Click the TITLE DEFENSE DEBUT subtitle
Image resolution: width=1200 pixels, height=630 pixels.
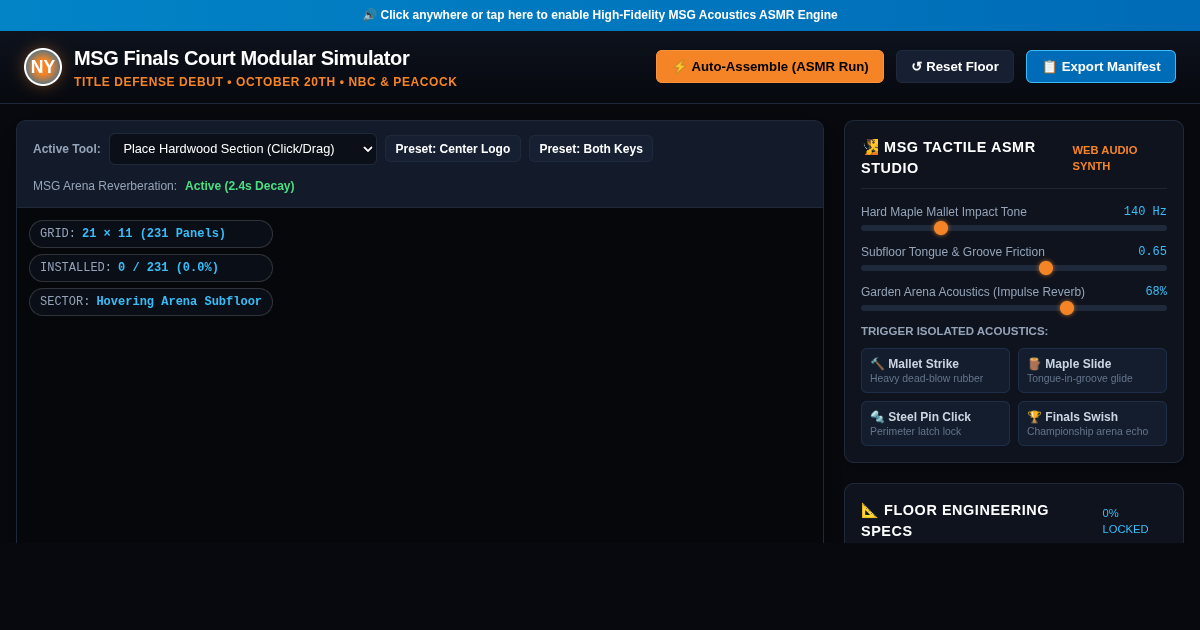click(x=265, y=82)
